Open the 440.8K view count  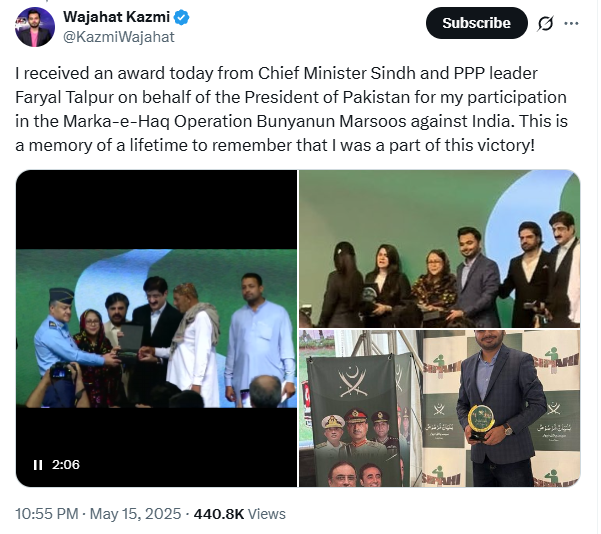coord(218,514)
